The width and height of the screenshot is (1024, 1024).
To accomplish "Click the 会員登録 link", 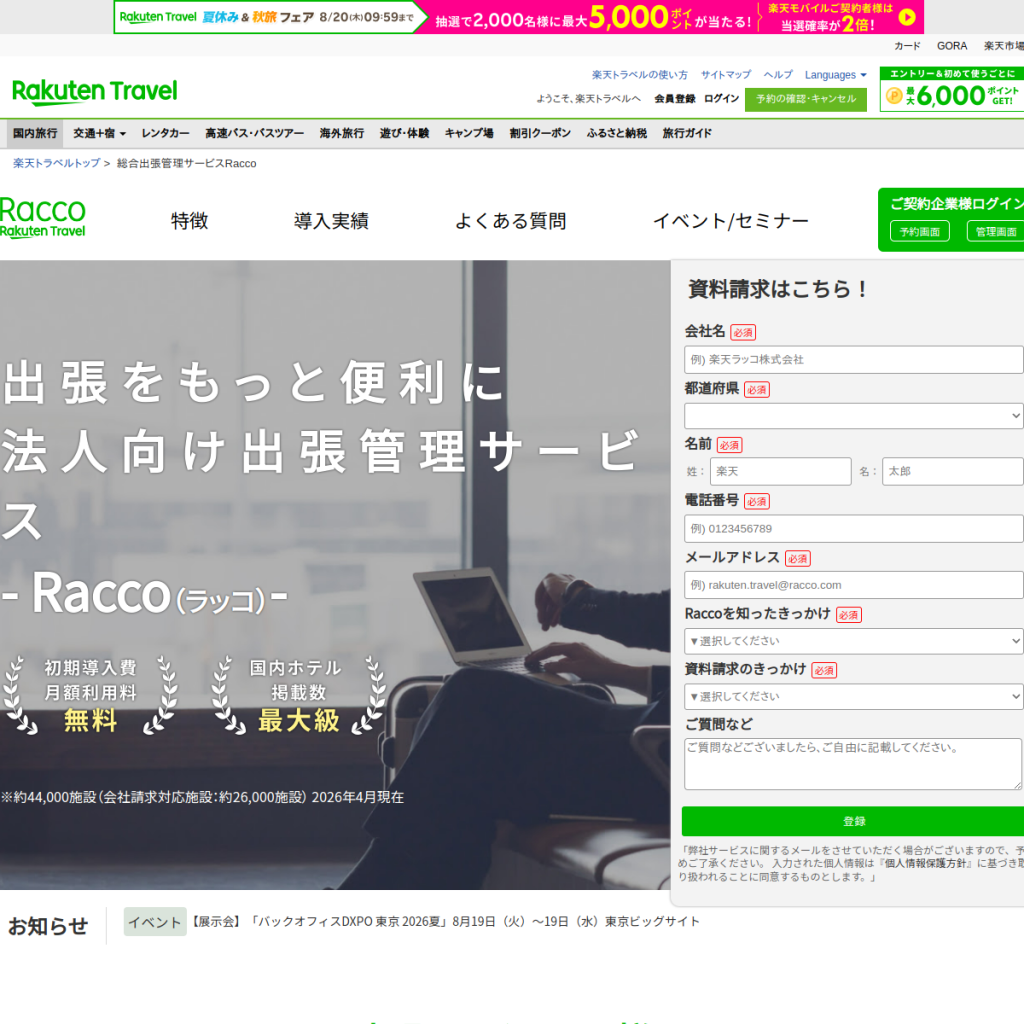I will 675,99.
